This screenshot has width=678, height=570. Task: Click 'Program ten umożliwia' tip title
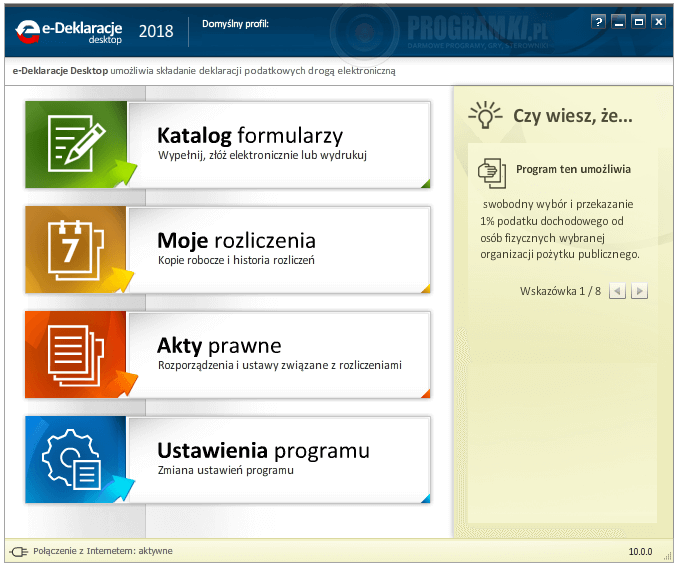pyautogui.click(x=573, y=169)
